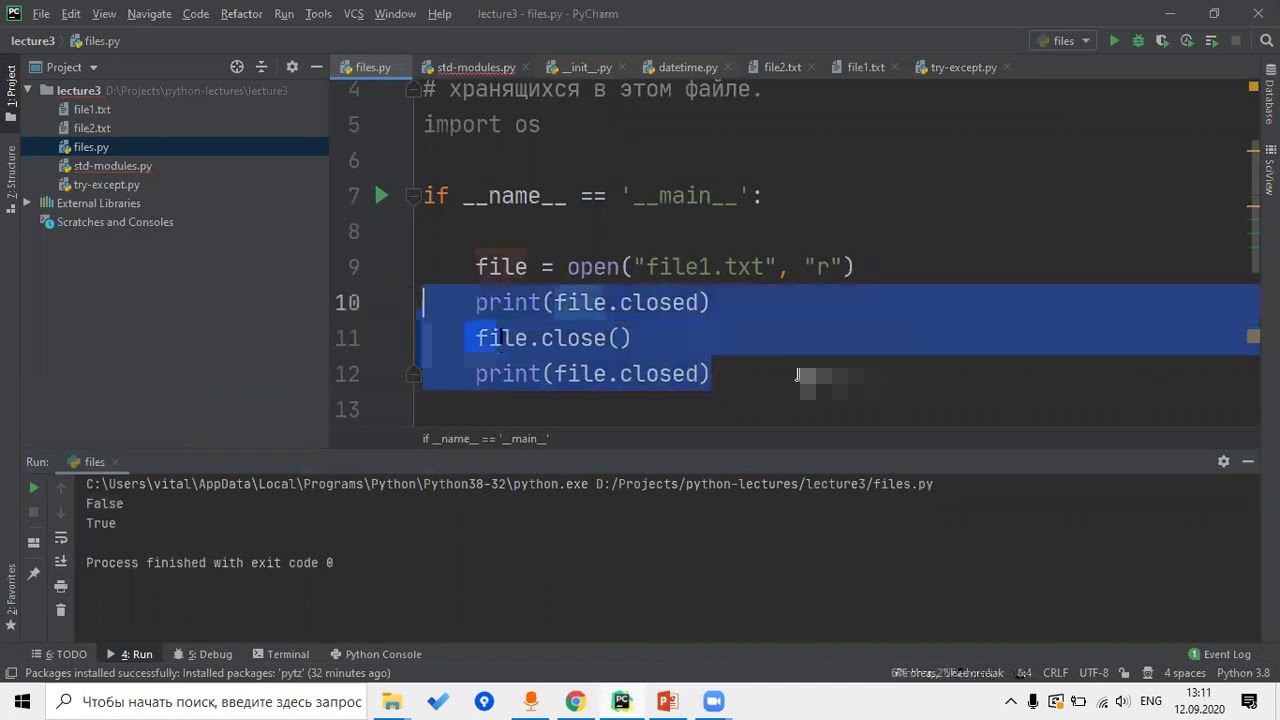This screenshot has width=1280, height=720.
Task: Switch to file2.txt editor tab
Action: (782, 67)
